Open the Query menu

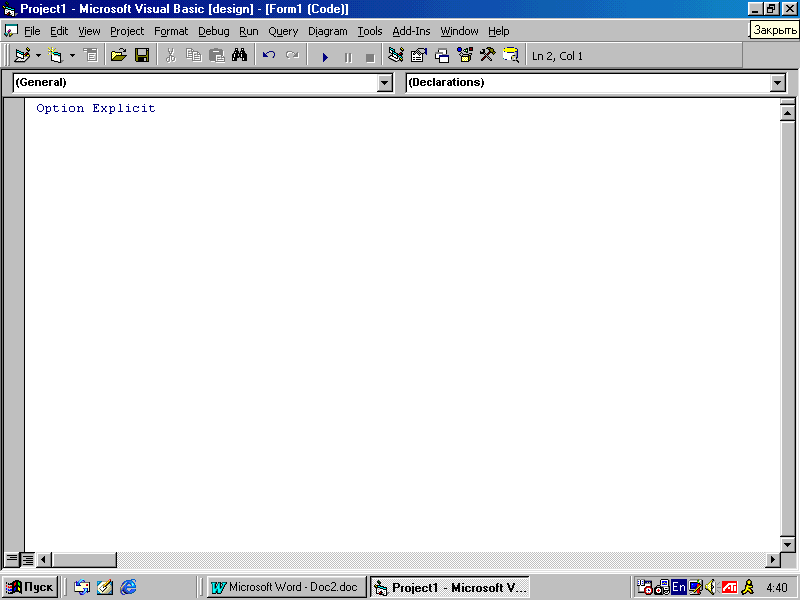[x=283, y=31]
